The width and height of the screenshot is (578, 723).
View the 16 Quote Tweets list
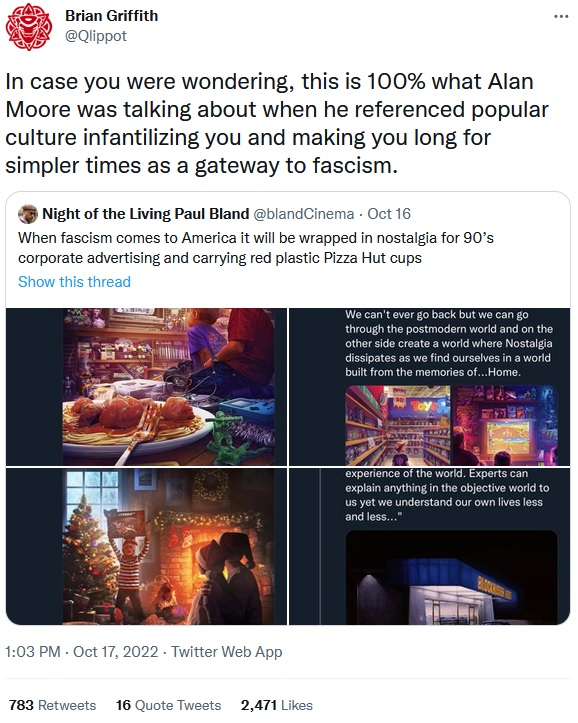(x=168, y=705)
